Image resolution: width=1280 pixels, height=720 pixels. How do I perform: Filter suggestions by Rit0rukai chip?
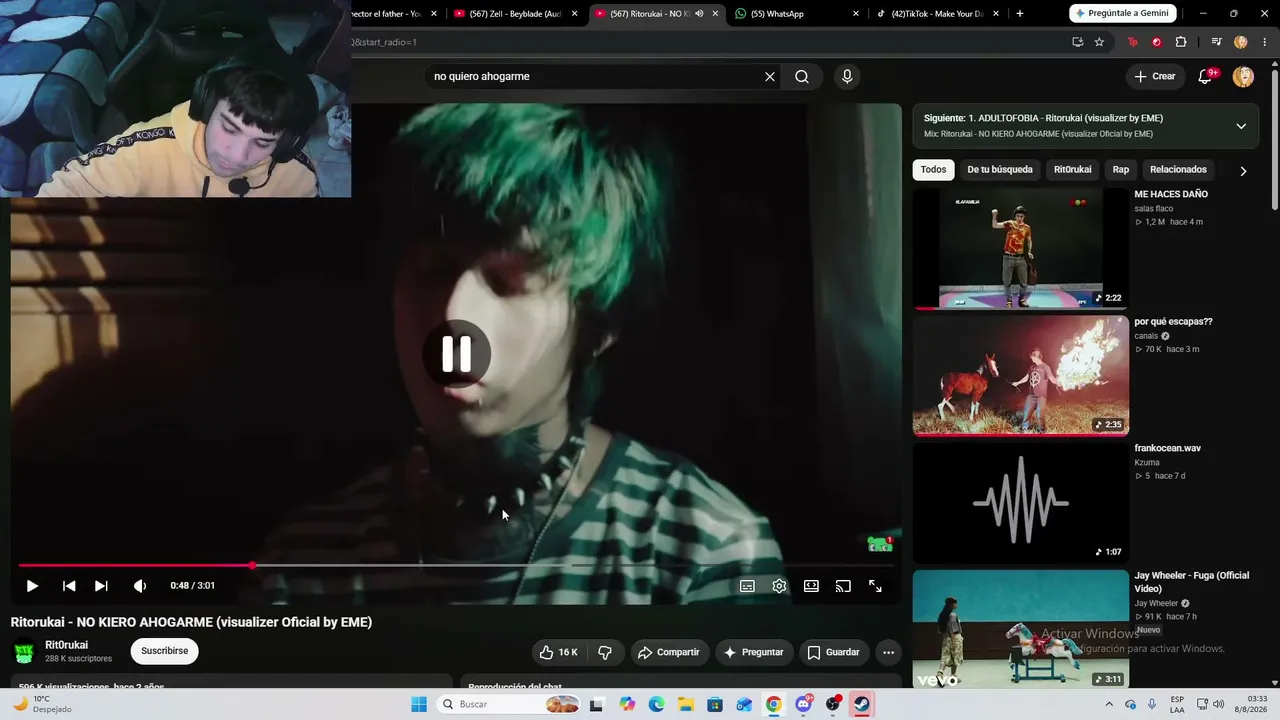click(x=1072, y=170)
